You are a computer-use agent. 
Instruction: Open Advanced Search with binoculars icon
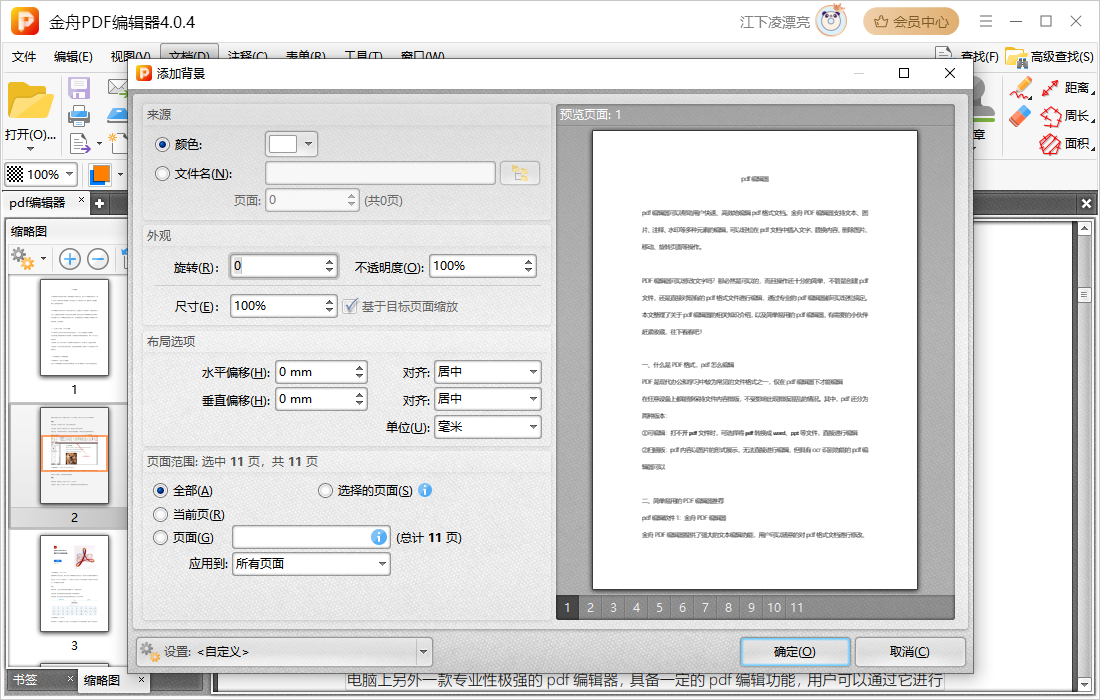(1049, 56)
